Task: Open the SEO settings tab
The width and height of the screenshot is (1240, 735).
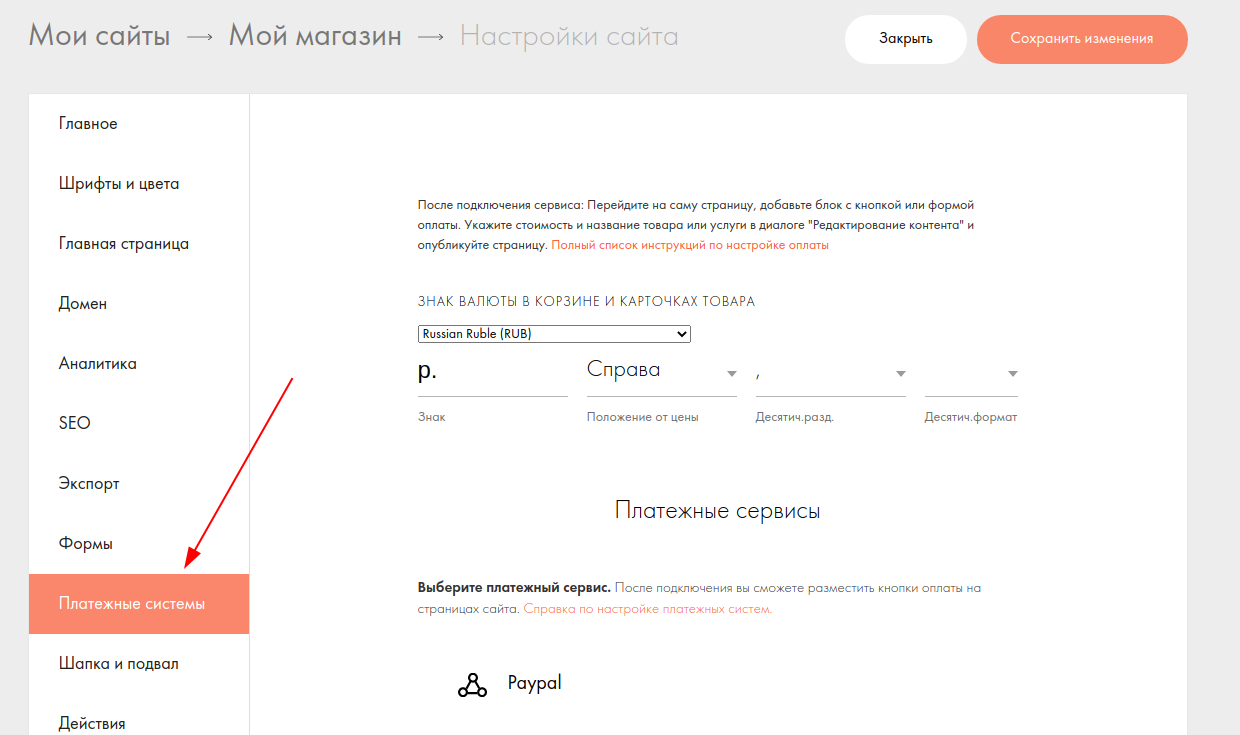Action: pyautogui.click(x=75, y=424)
